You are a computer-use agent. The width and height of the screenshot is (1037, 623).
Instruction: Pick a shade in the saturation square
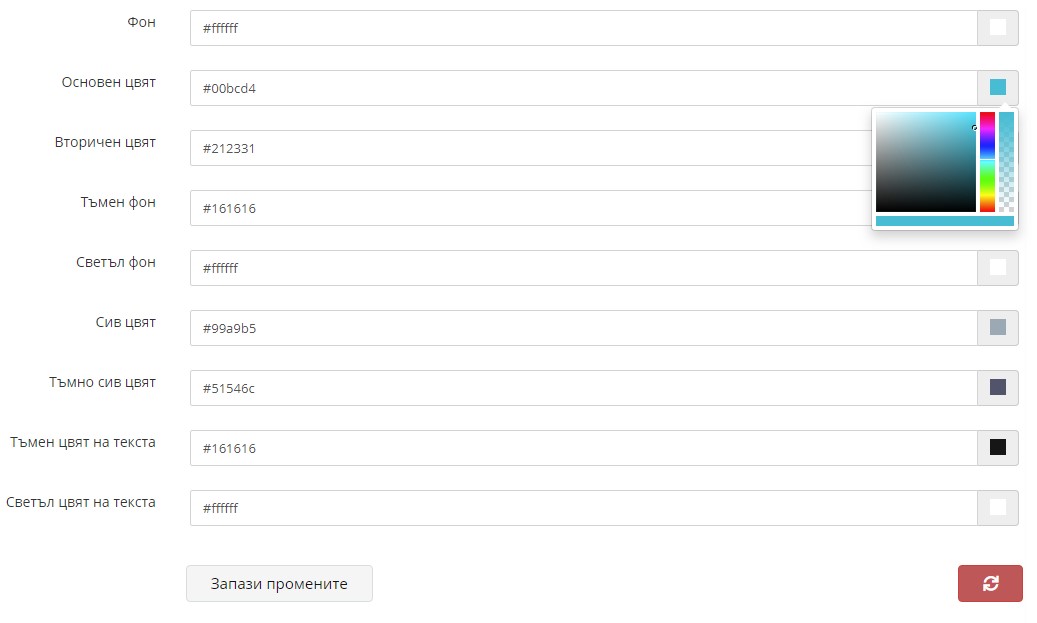tap(925, 162)
